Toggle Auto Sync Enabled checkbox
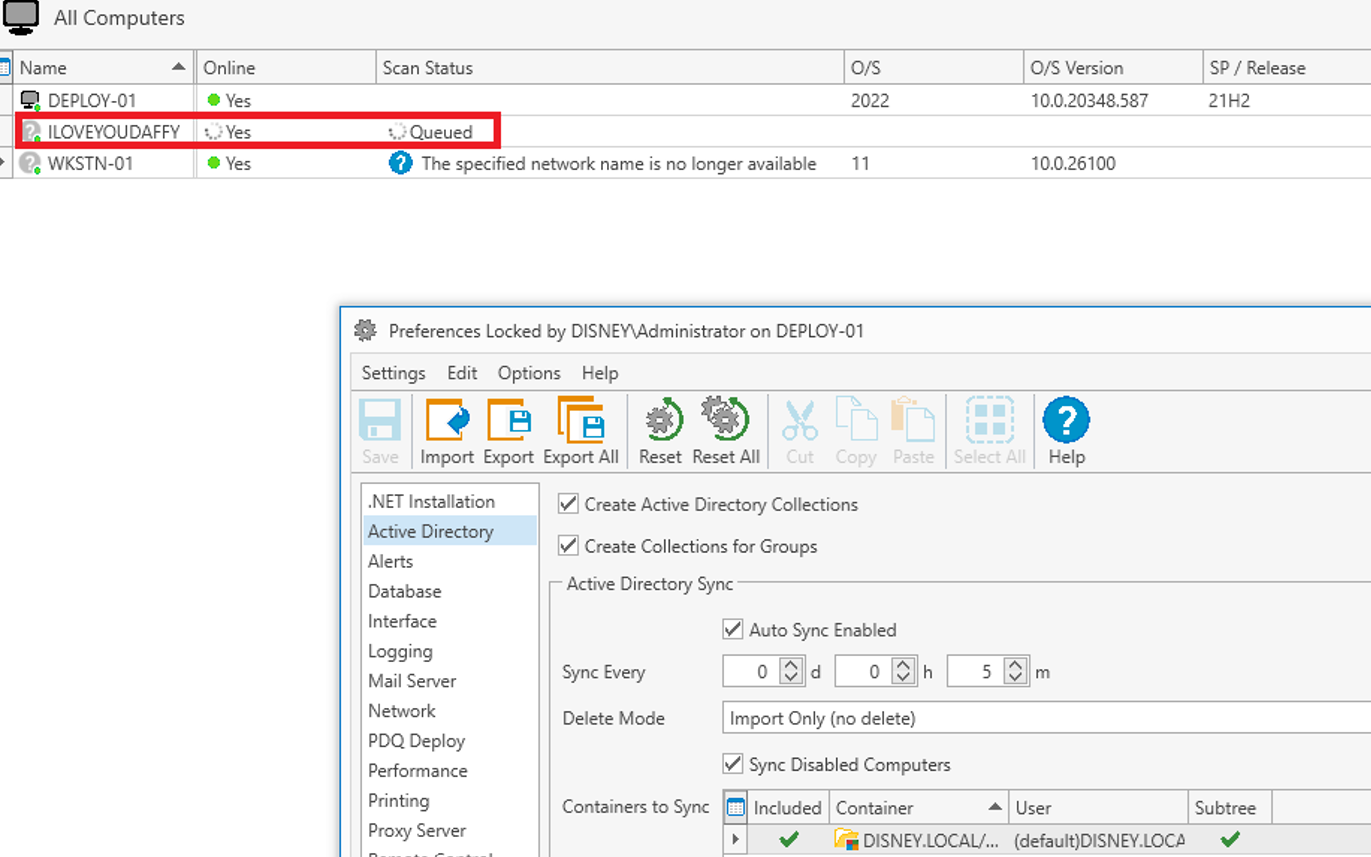This screenshot has height=857, width=1371. point(733,630)
